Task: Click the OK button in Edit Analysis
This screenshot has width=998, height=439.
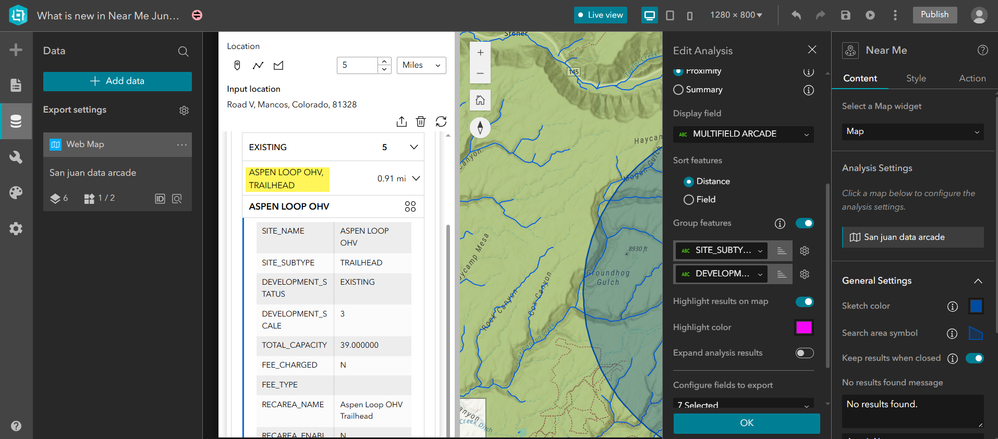Action: coord(747,423)
